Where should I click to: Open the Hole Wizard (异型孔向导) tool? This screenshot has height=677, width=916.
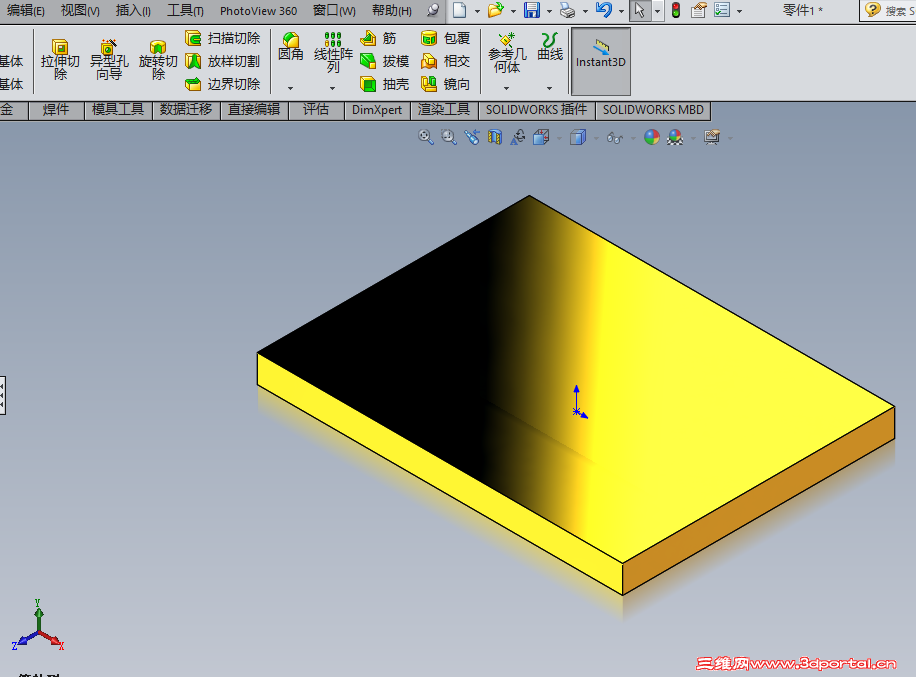[x=109, y=60]
